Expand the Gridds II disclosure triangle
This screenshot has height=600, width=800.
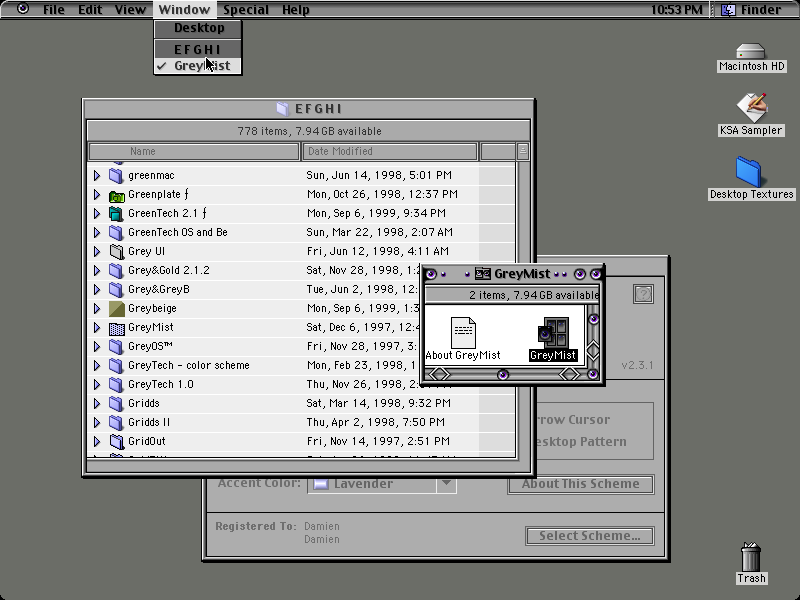point(97,422)
